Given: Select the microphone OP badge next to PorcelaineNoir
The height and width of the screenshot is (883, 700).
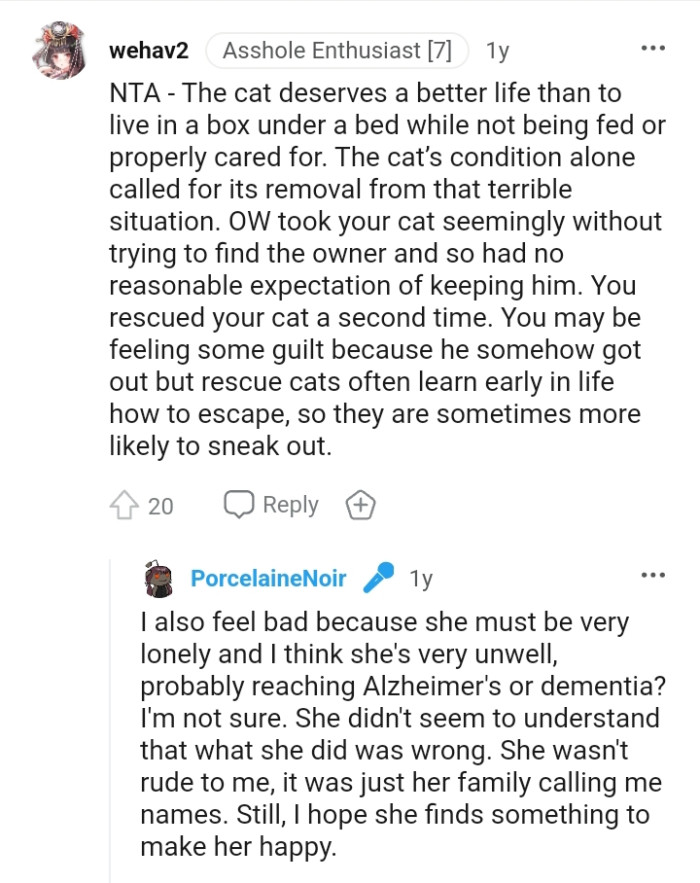Looking at the screenshot, I should coord(377,575).
